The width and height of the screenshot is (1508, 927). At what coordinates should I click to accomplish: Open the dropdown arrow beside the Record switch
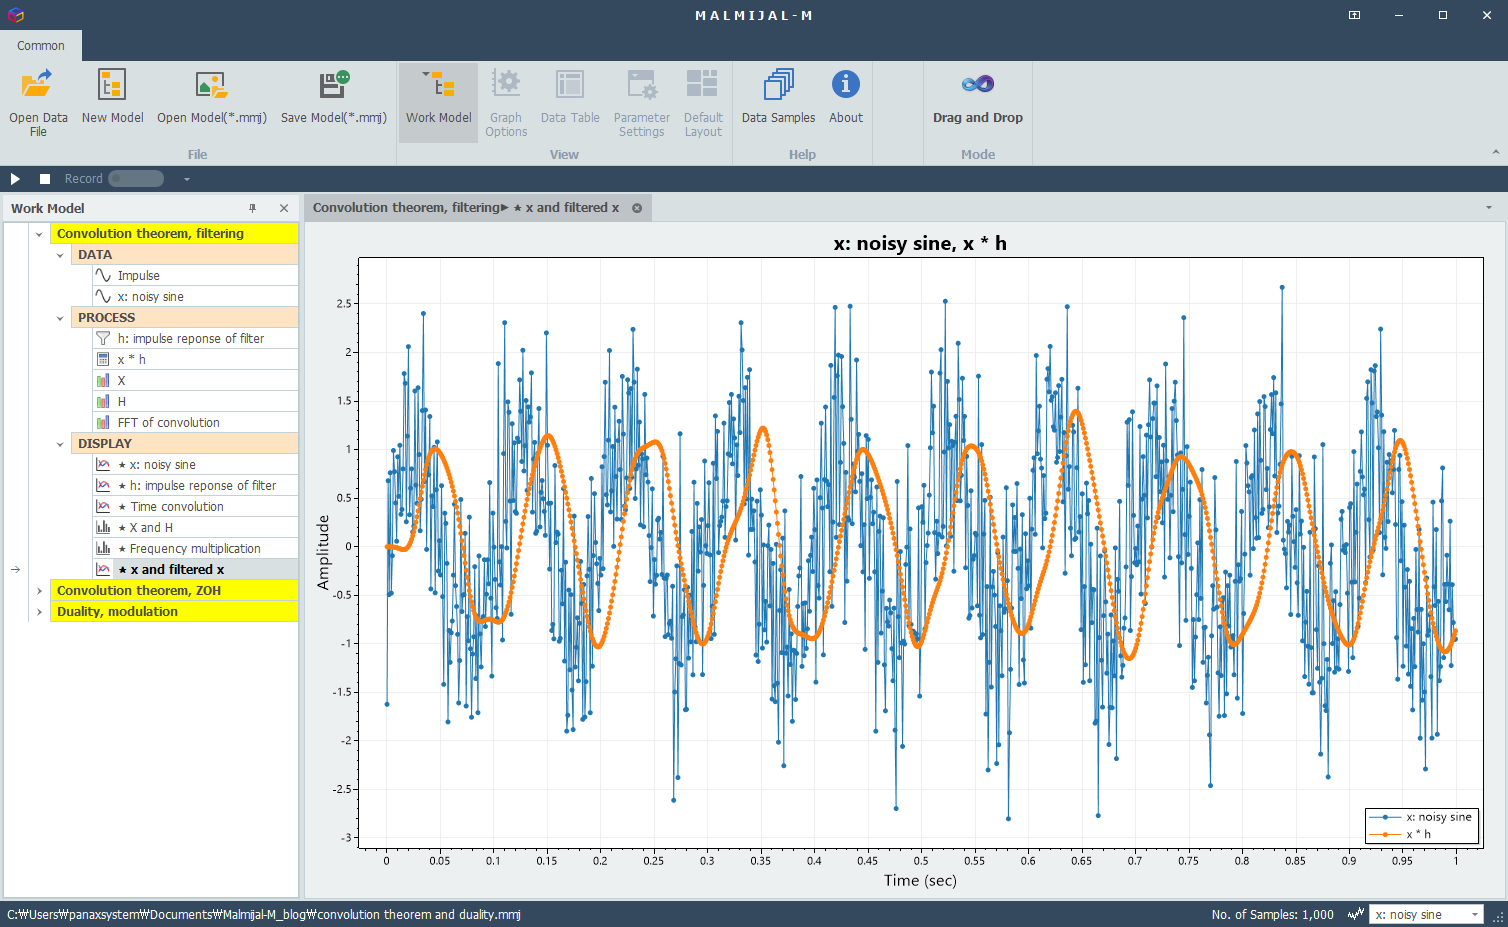tap(186, 179)
